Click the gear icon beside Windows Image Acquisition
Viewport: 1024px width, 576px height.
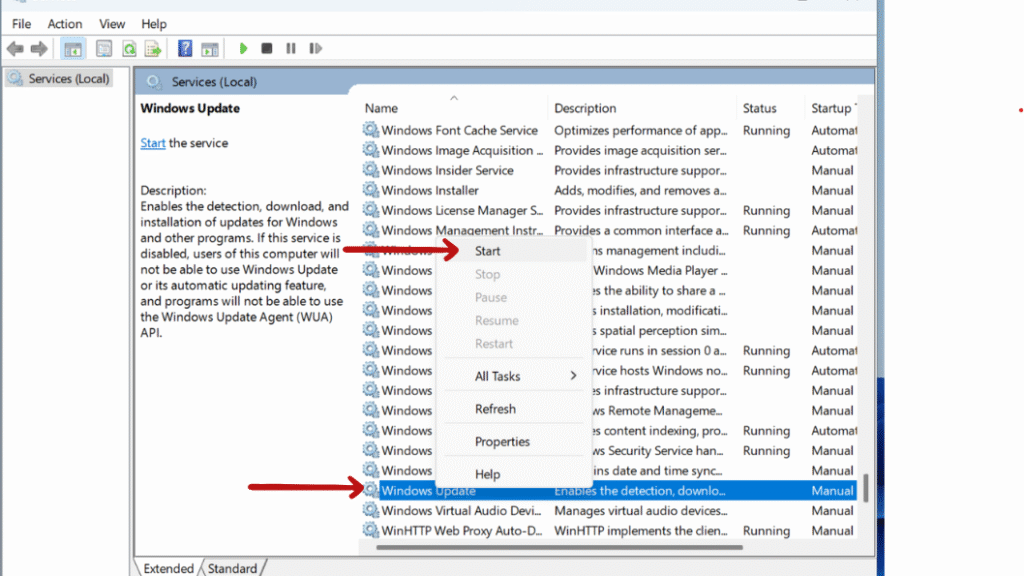pyautogui.click(x=370, y=150)
